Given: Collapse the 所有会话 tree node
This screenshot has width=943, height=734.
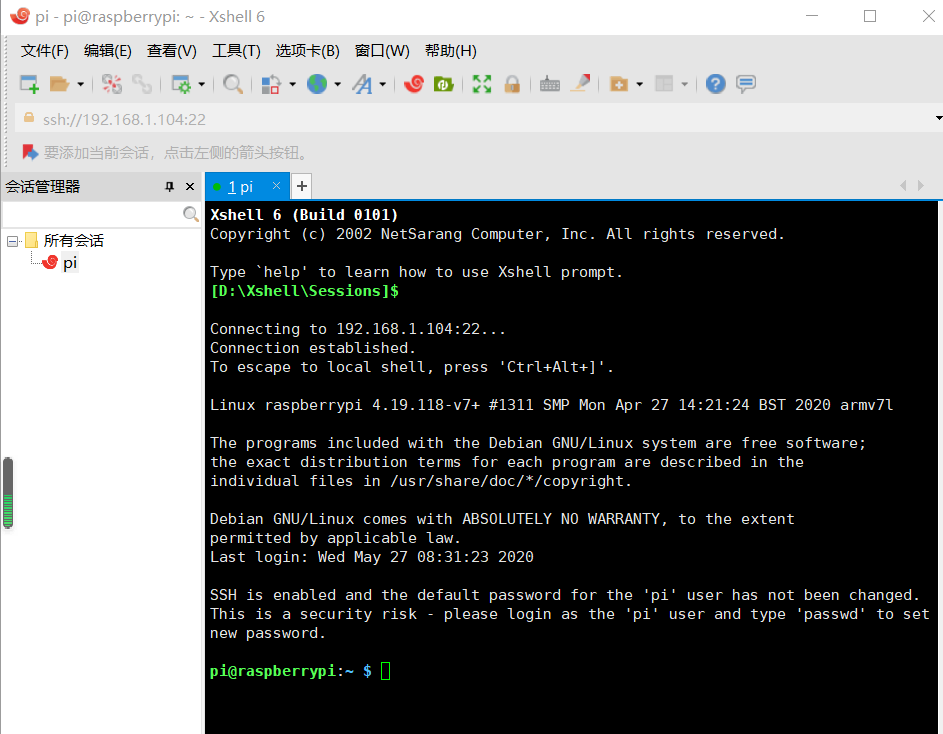Looking at the screenshot, I should coord(12,241).
